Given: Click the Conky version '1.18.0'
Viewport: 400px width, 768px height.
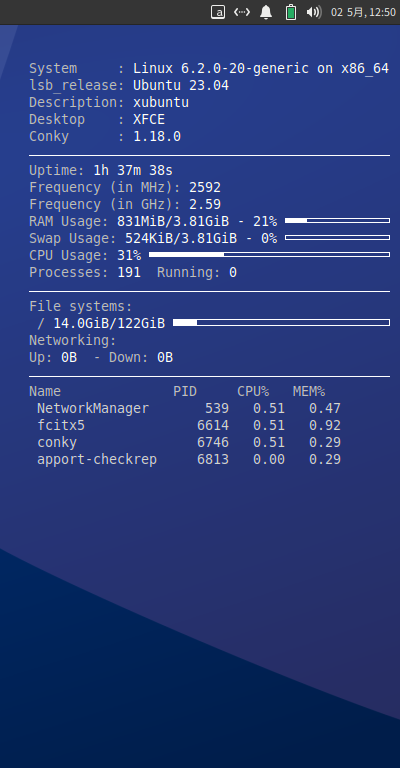Looking at the screenshot, I should pyautogui.click(x=157, y=137).
